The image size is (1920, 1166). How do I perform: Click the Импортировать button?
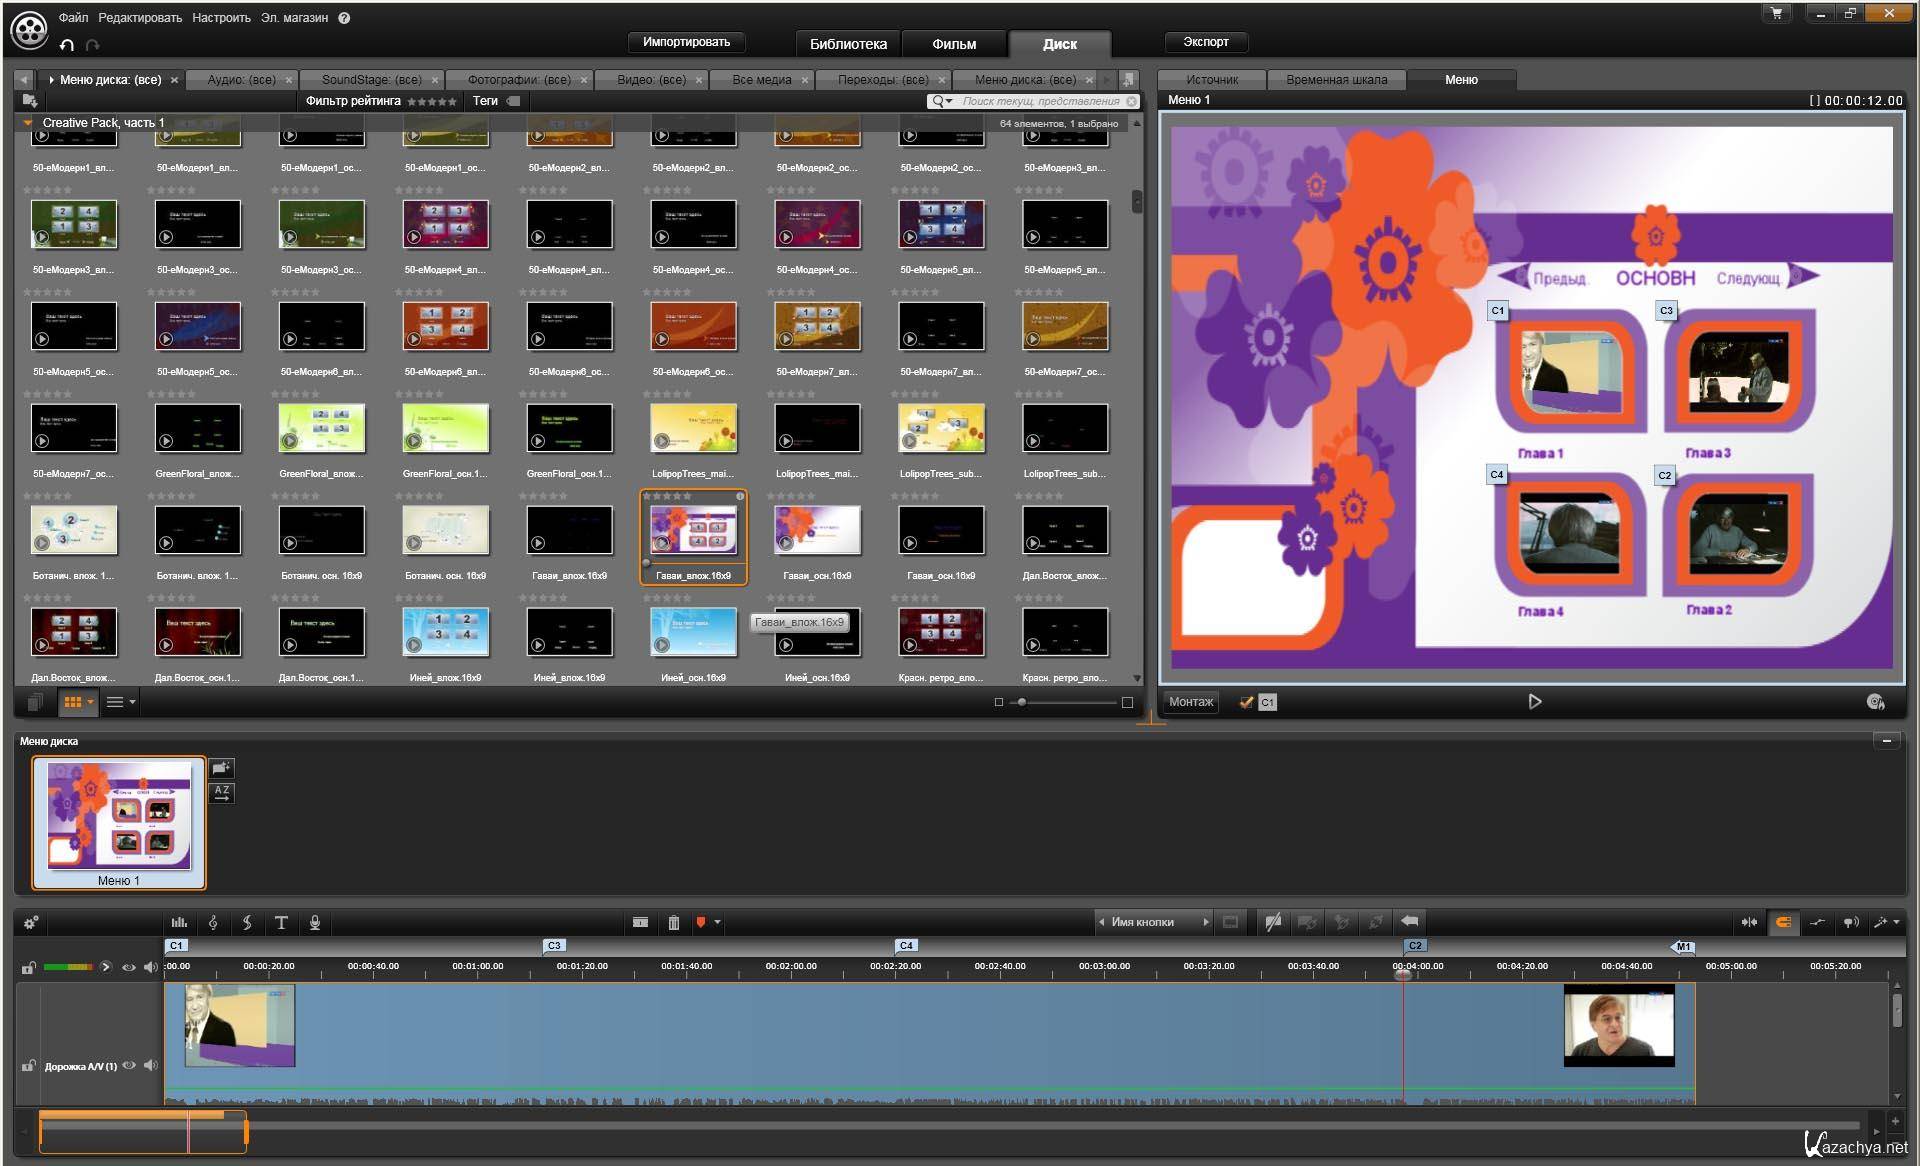686,42
